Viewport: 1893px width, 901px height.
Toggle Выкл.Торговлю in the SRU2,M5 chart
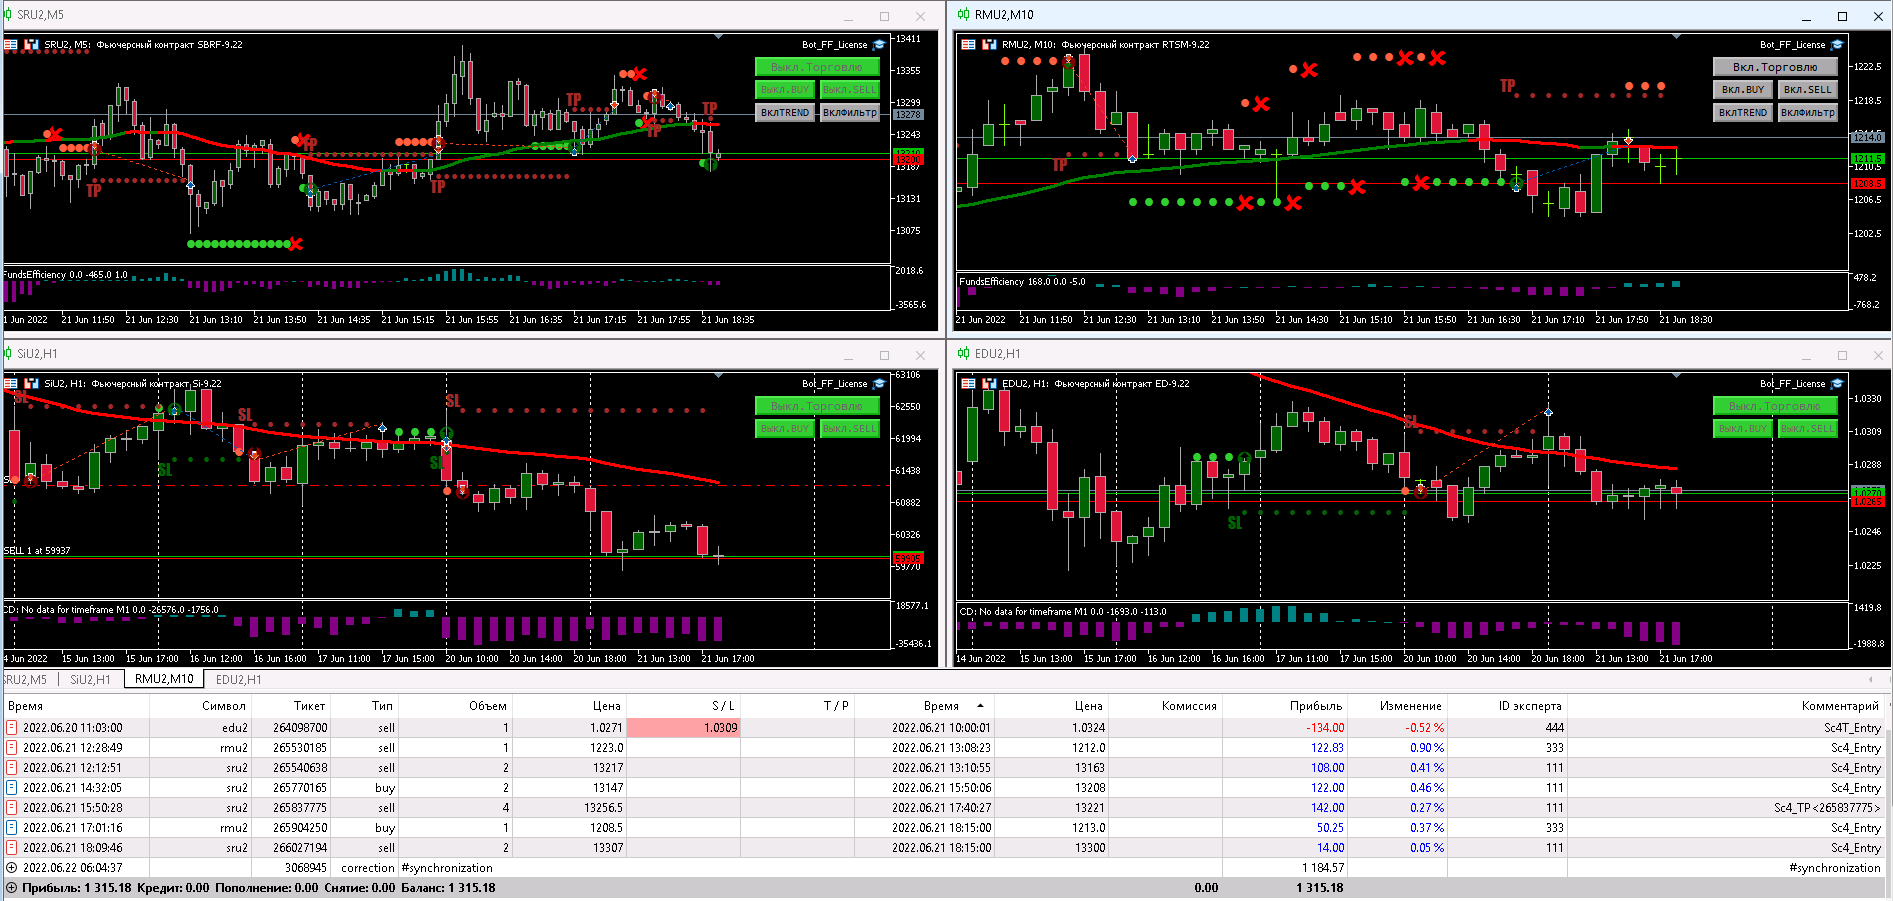pos(817,67)
